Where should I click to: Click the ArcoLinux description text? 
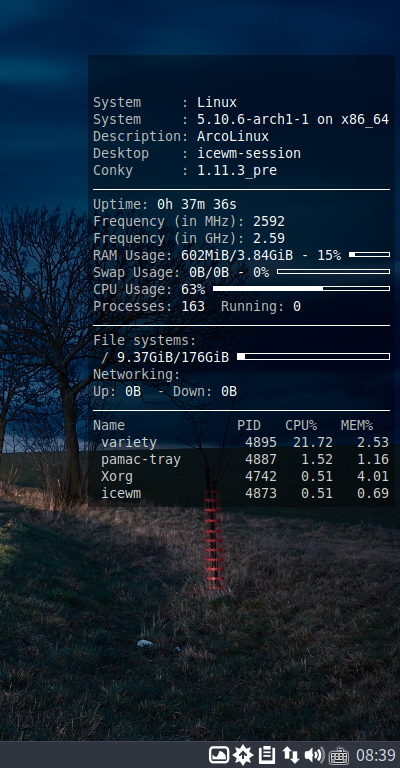click(x=233, y=136)
